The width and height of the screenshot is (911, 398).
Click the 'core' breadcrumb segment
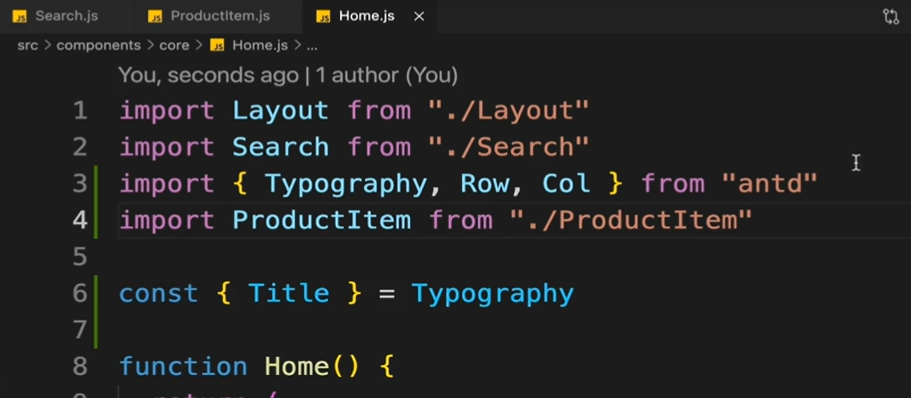click(x=174, y=45)
